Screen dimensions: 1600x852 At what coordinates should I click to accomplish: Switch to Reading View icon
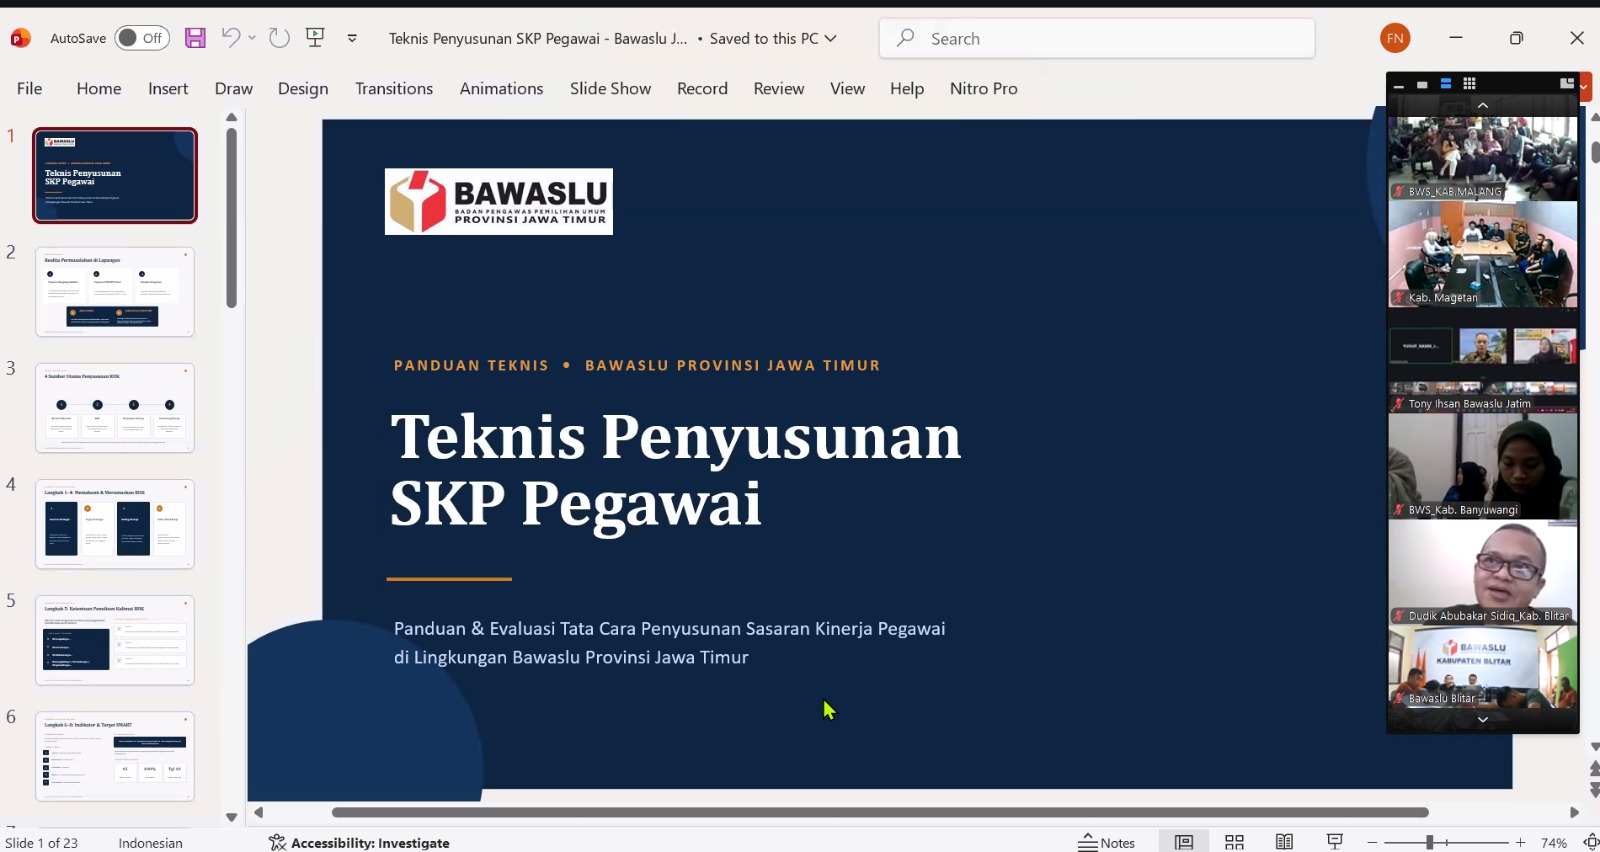pos(1284,842)
